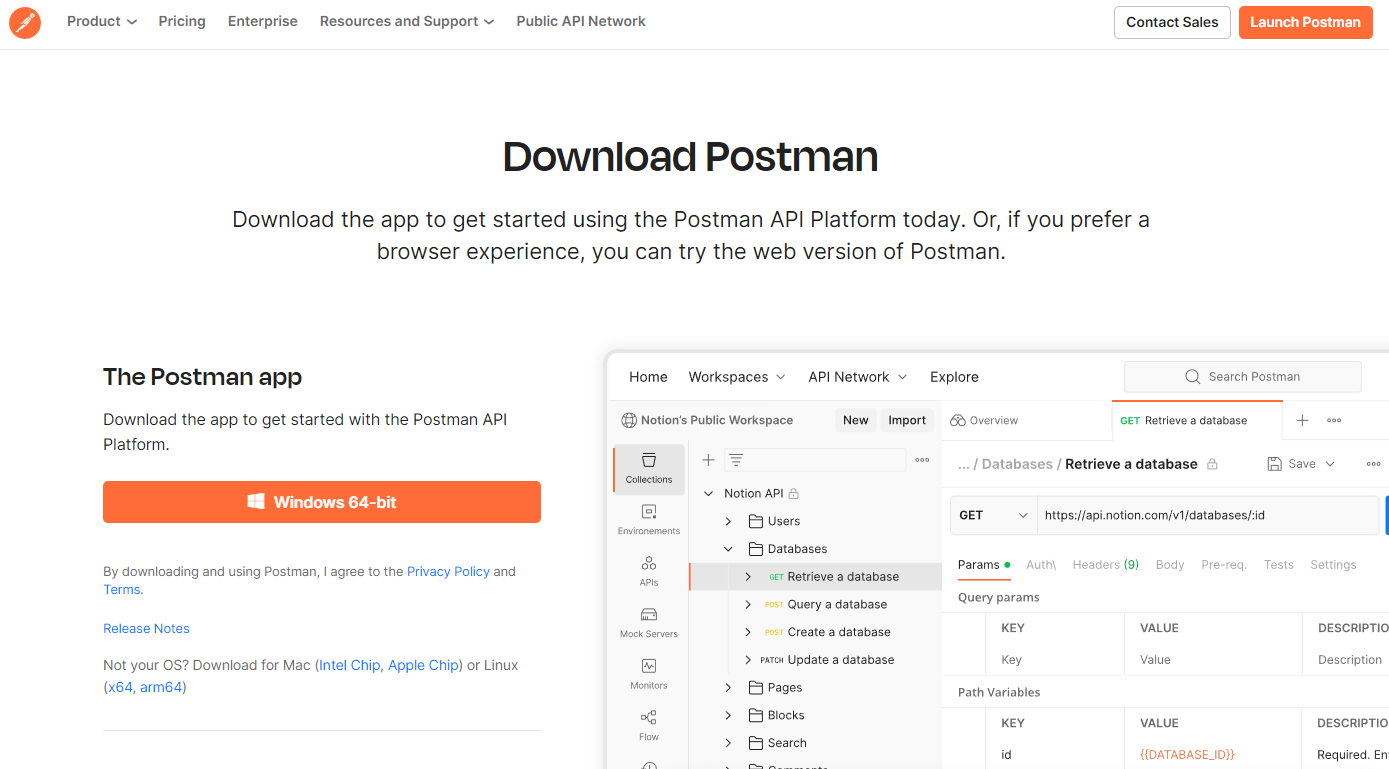Click the Search Postman field

[1243, 377]
